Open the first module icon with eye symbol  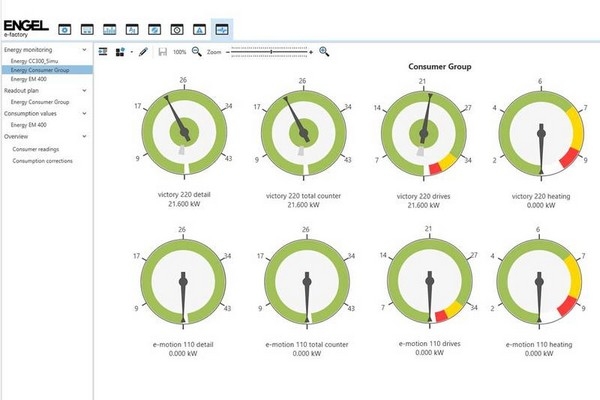tap(65, 29)
